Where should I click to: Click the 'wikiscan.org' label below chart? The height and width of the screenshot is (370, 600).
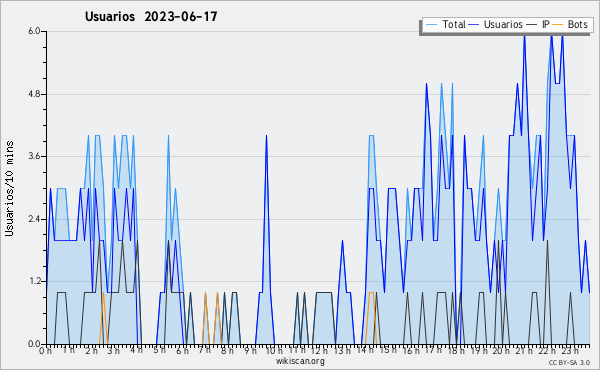300,361
